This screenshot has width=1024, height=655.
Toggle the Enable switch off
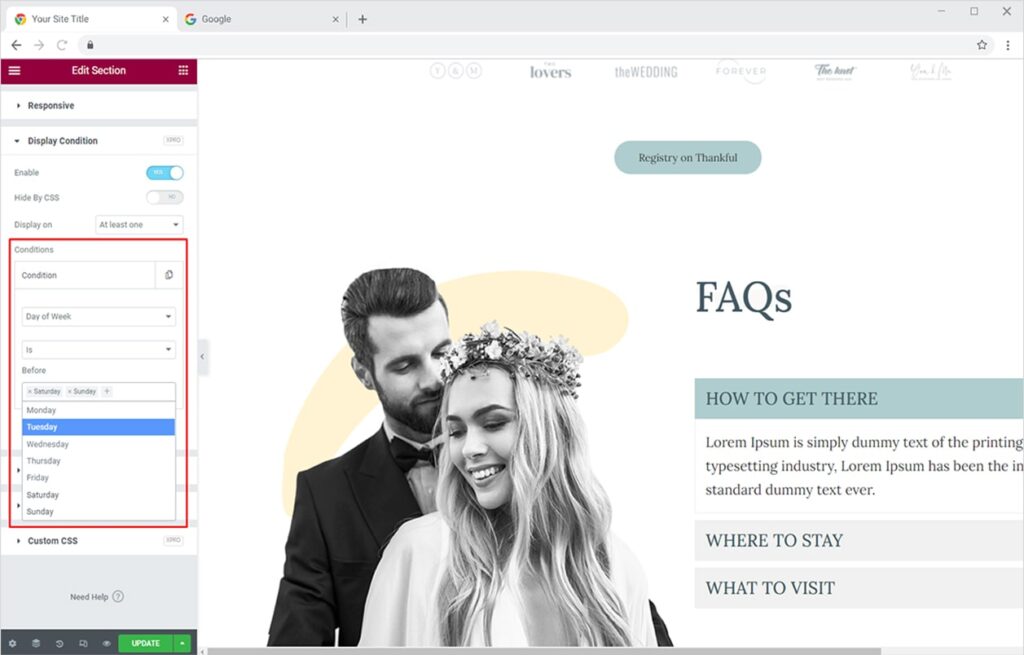tap(165, 173)
